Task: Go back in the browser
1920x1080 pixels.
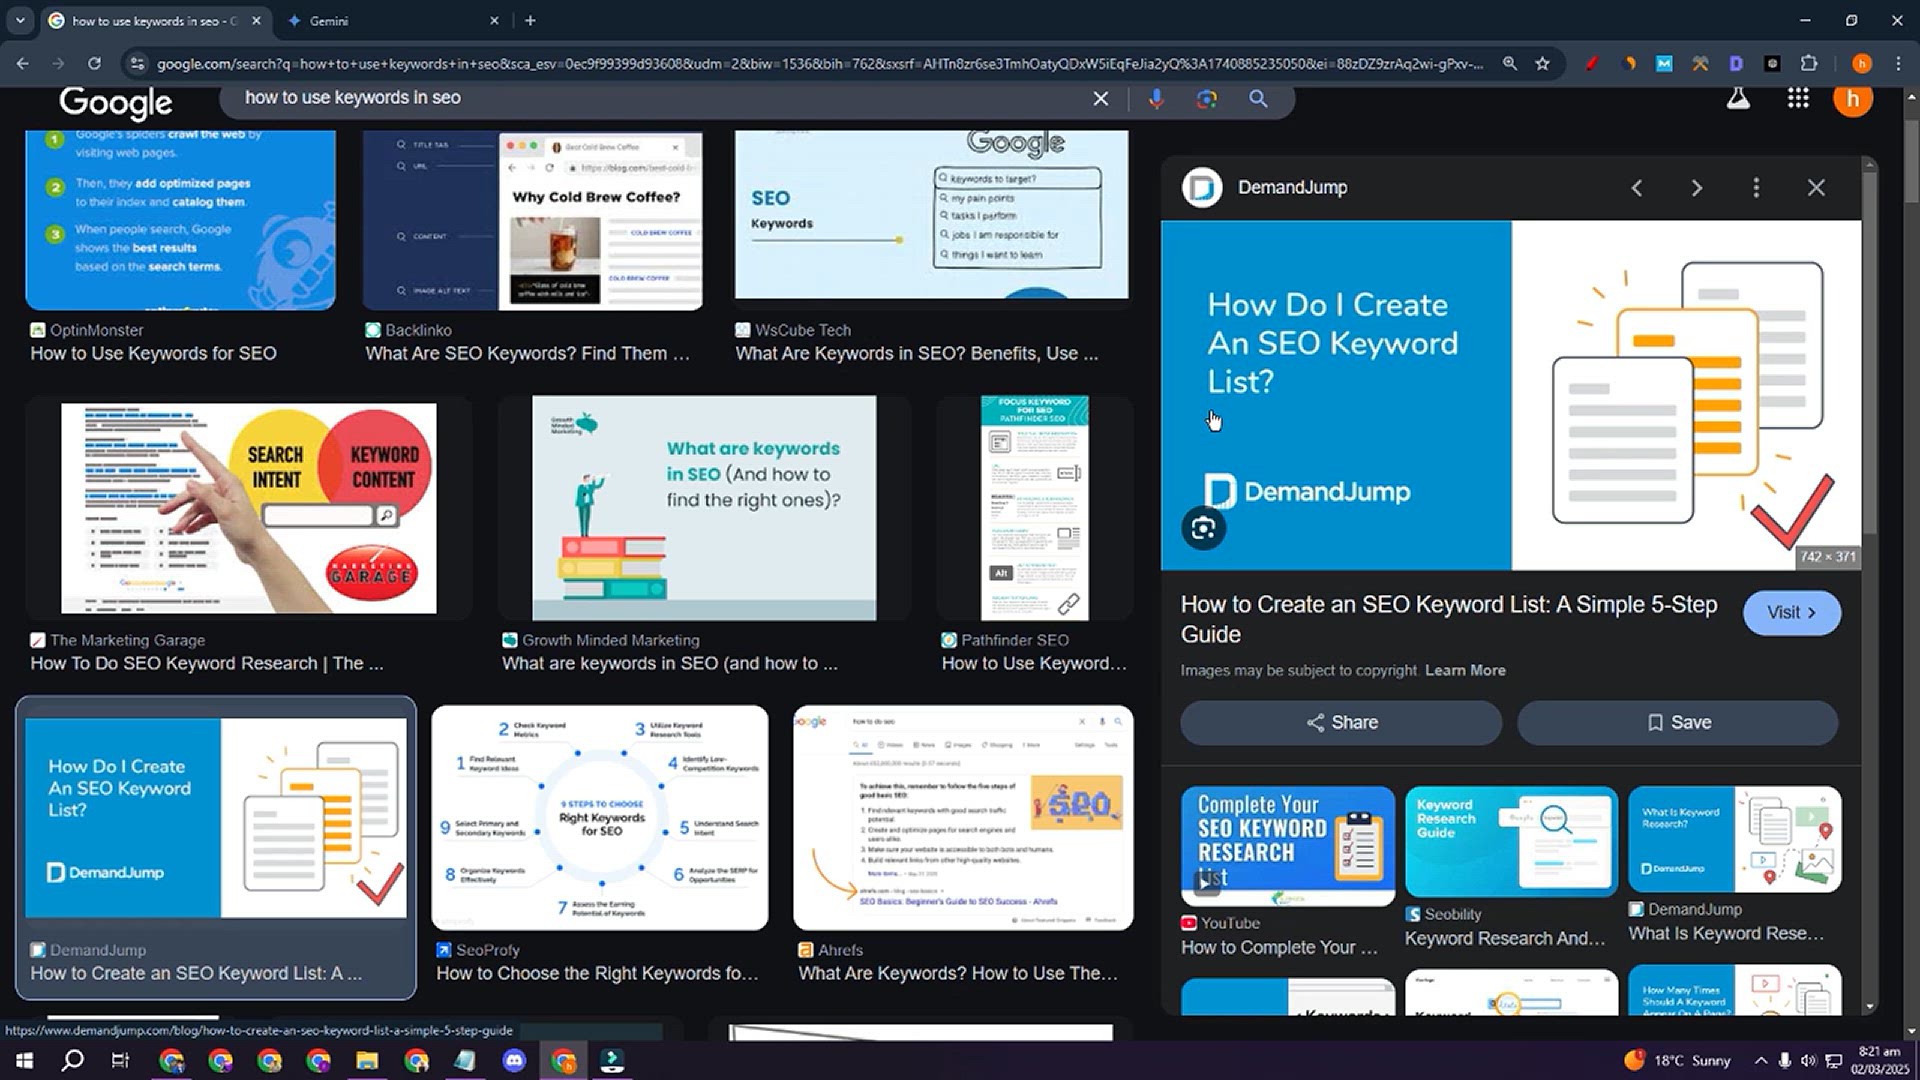Action: click(x=22, y=63)
